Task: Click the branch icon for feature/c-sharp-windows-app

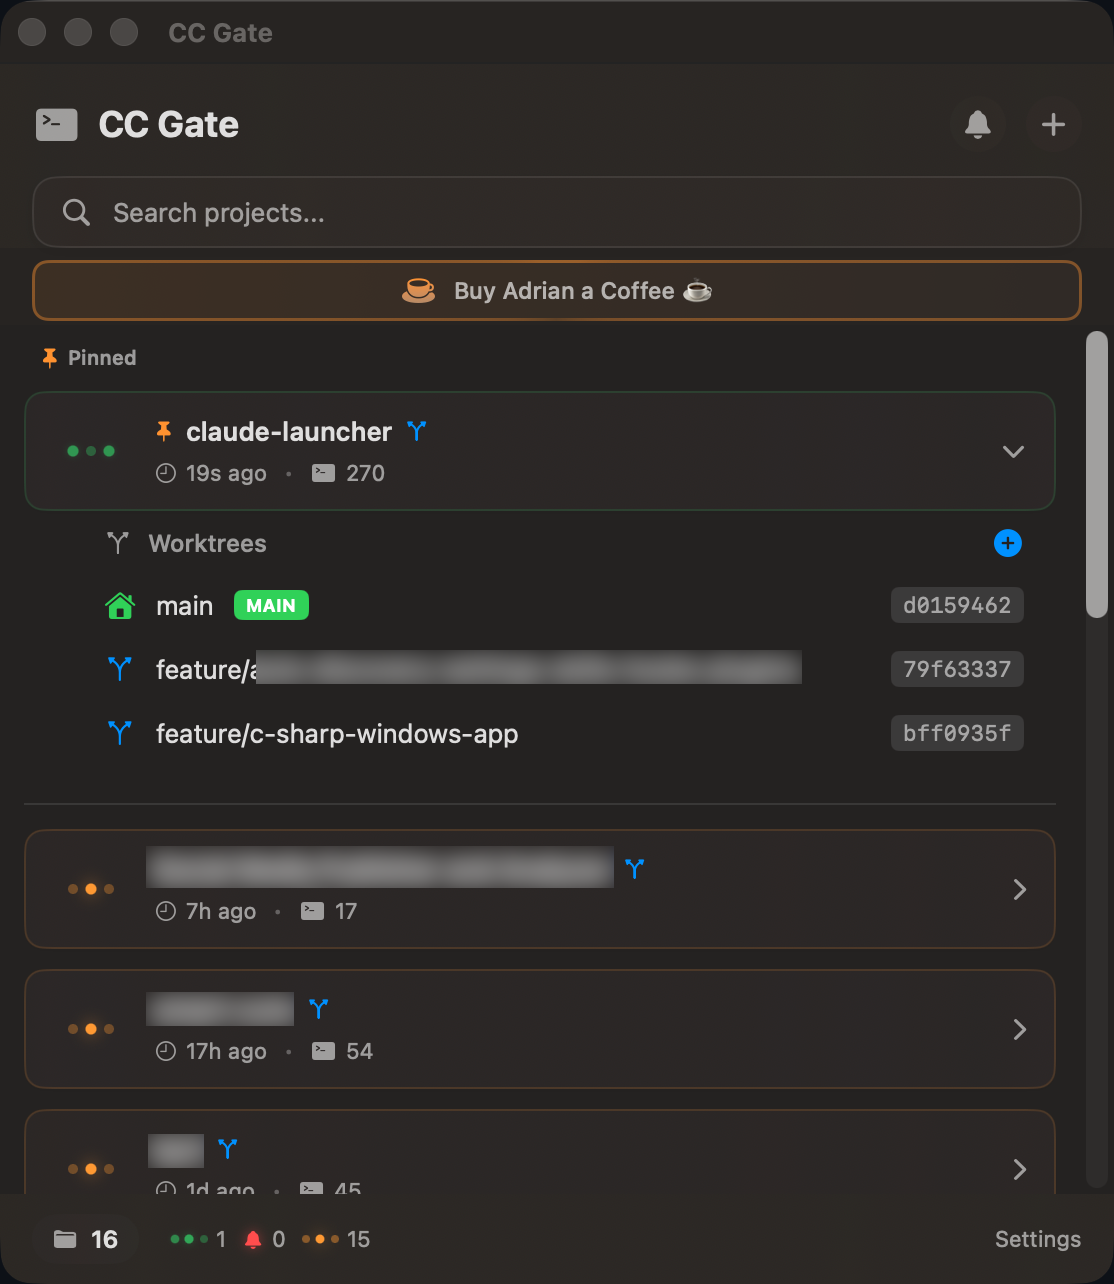Action: (120, 733)
